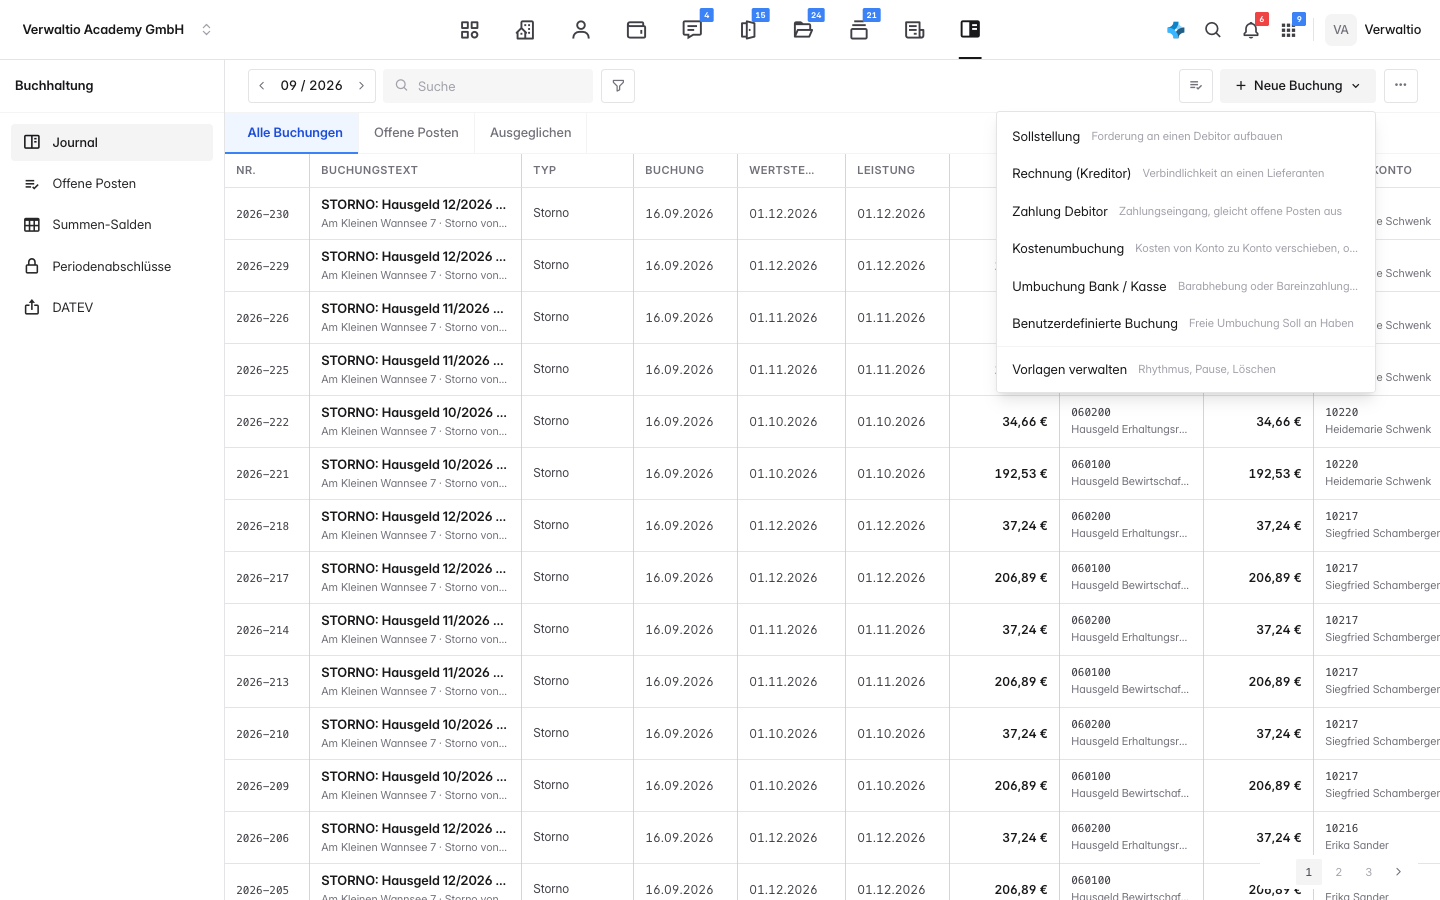Open the buildings icon in top navigation
1440x900 pixels.
pos(525,30)
